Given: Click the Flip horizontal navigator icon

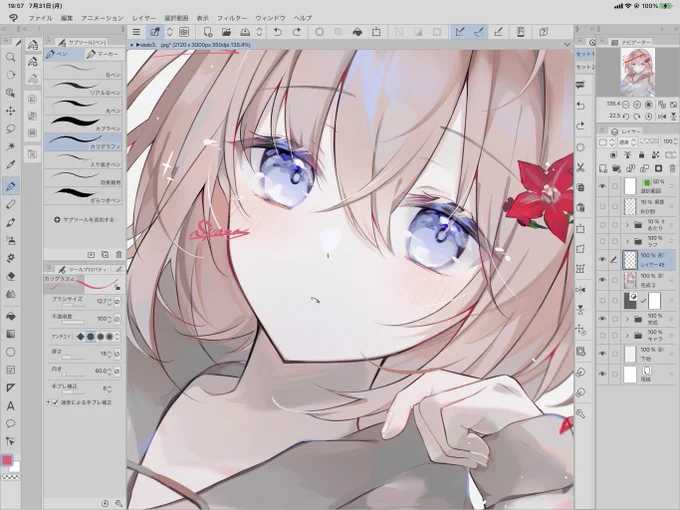Looking at the screenshot, I should click(x=662, y=116).
